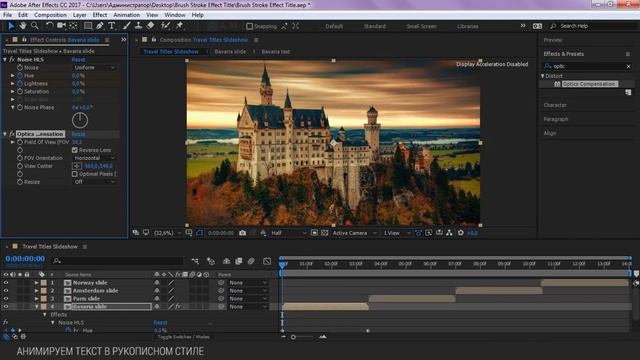The width and height of the screenshot is (640, 360).
Task: Click Draft 3D icon in timeline
Action: pyautogui.click(x=211, y=261)
